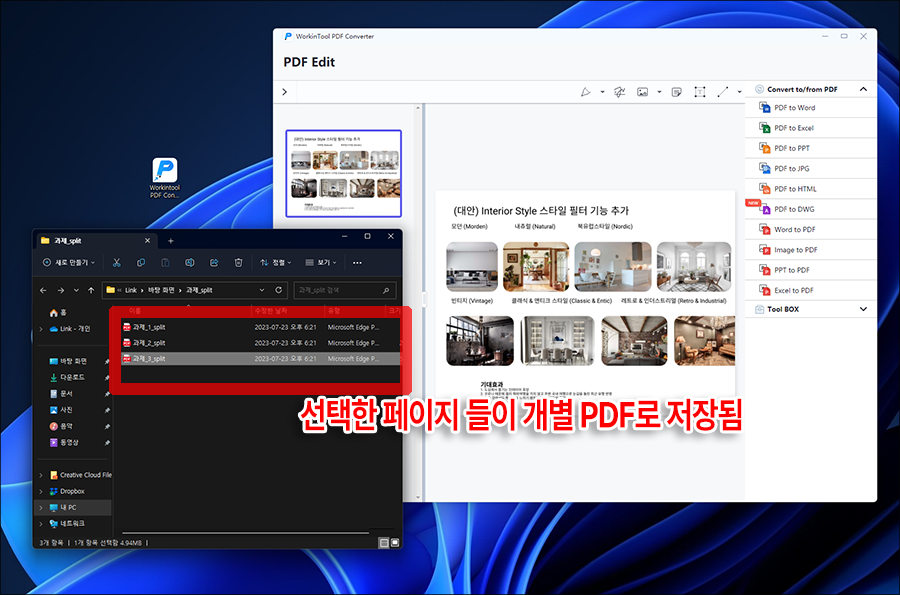This screenshot has width=900, height=595.
Task: Open PDF to Word converter
Action: 810,107
